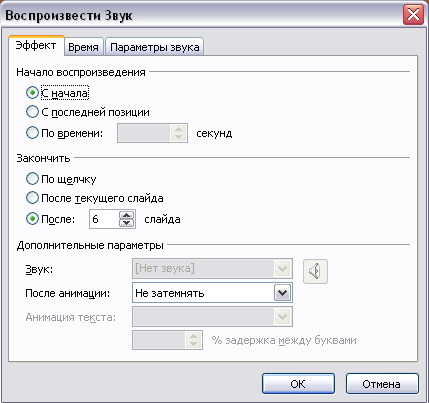Click the slide number input field

coord(105,219)
